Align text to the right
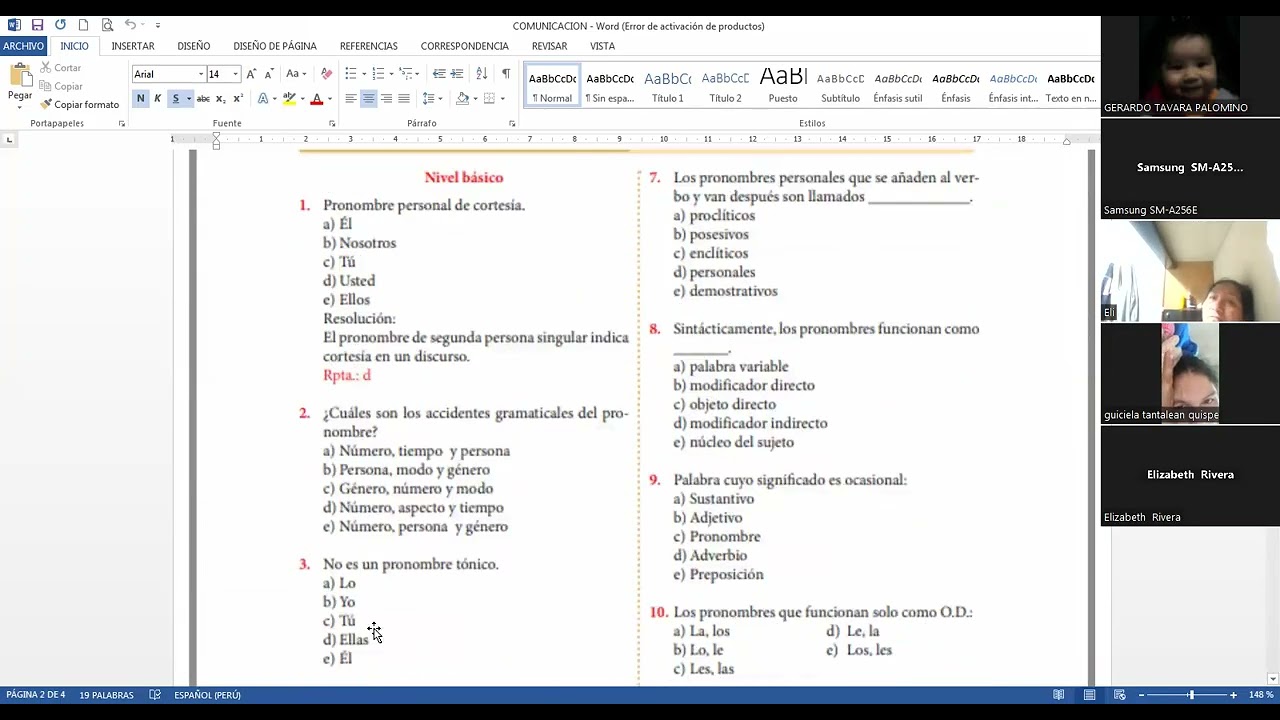Screen dimensions: 1280x720 coord(386,98)
